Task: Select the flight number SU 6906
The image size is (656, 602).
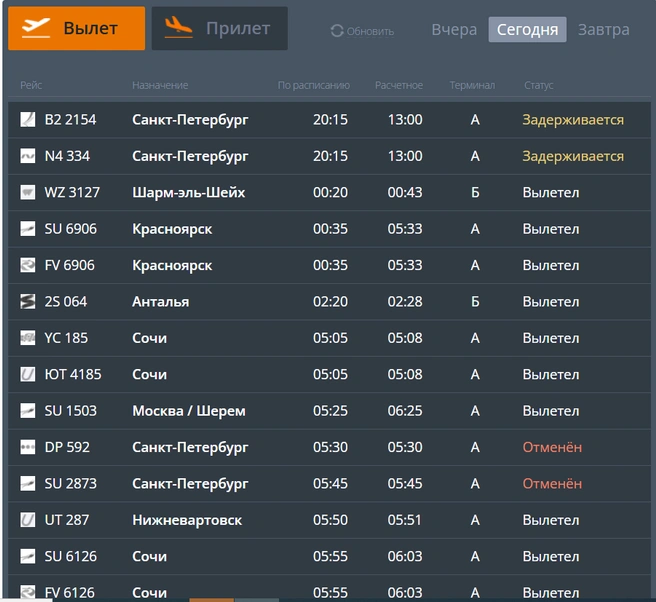Action: [x=71, y=229]
